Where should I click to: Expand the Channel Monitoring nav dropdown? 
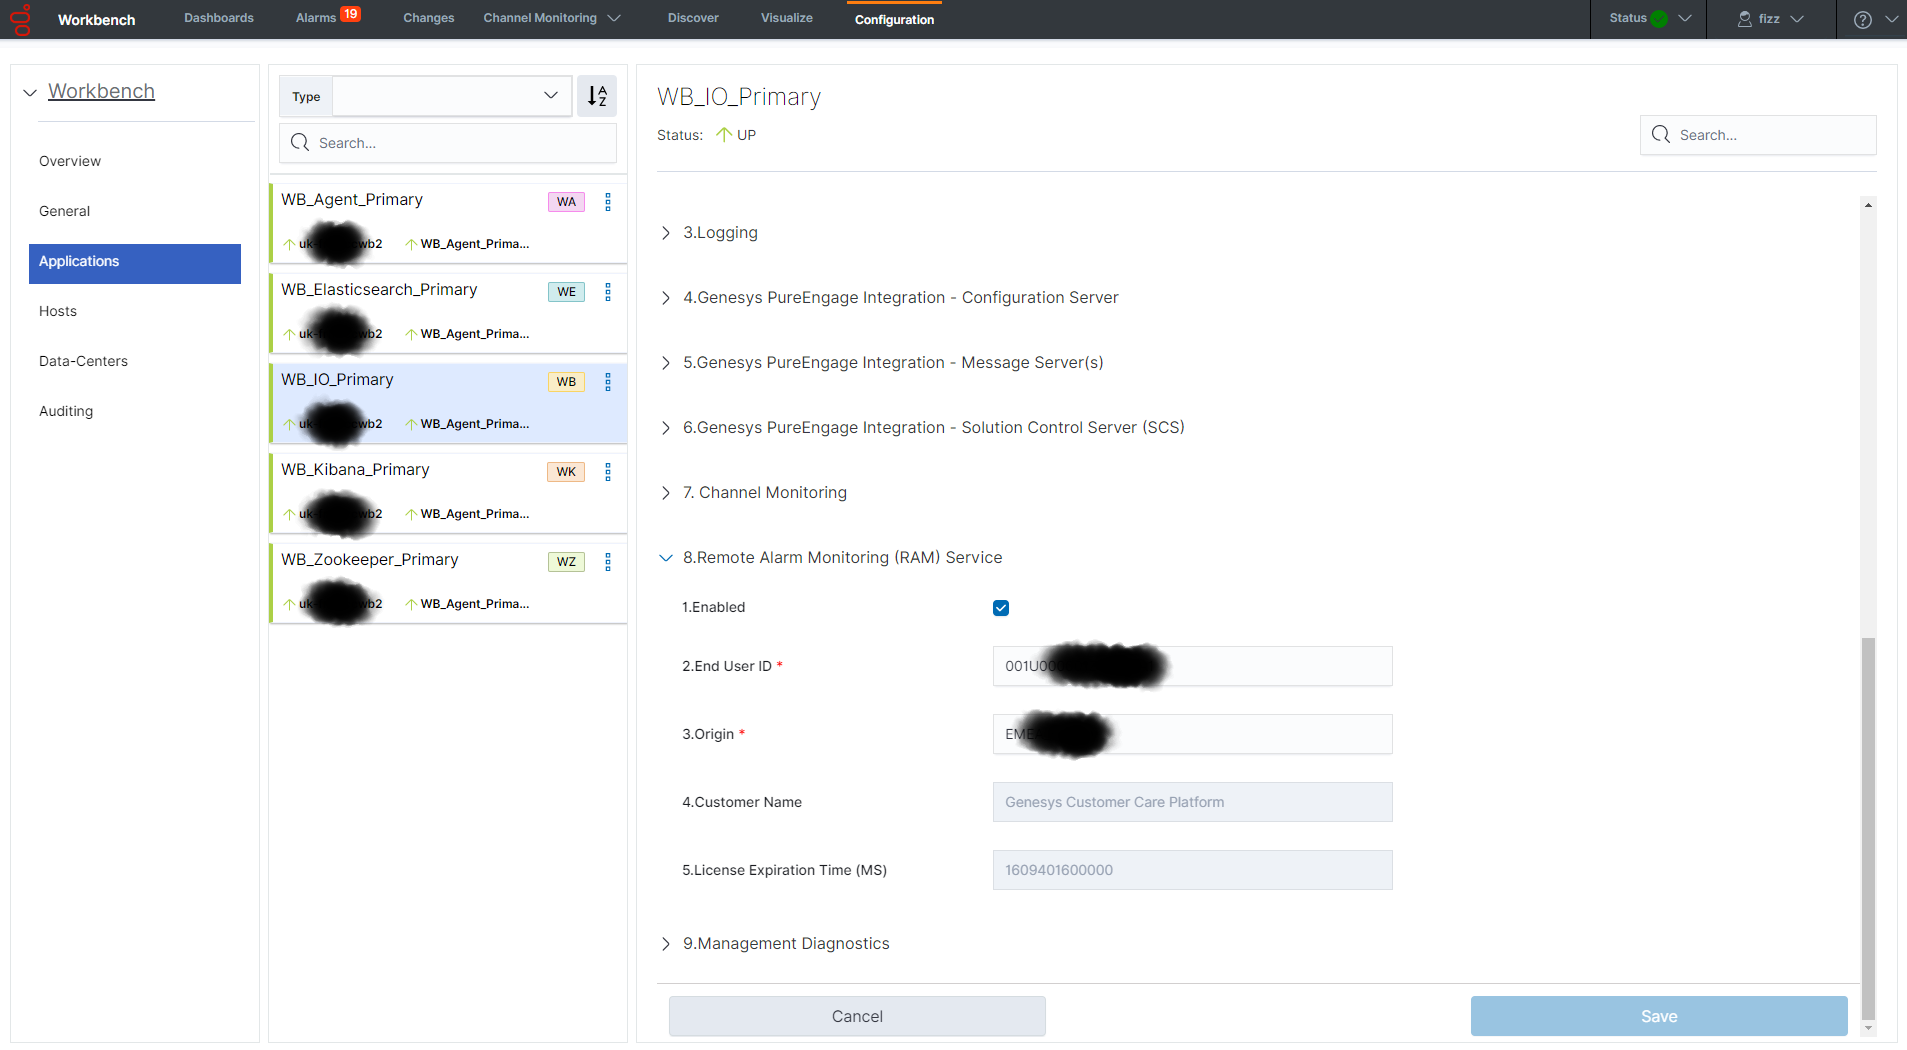coord(614,19)
